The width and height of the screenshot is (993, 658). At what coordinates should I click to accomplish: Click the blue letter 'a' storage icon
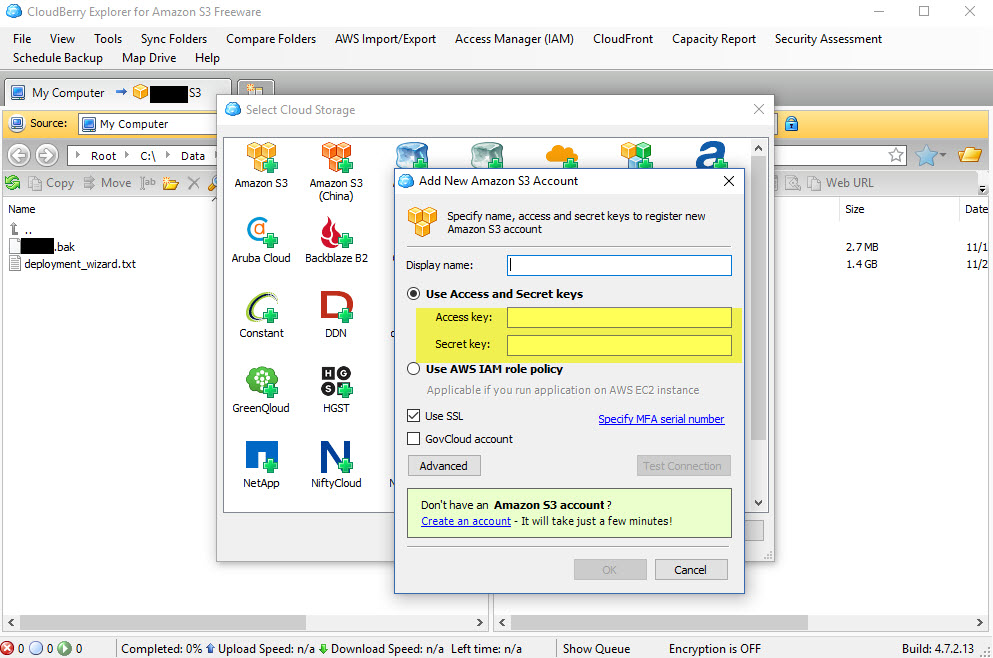tap(711, 155)
